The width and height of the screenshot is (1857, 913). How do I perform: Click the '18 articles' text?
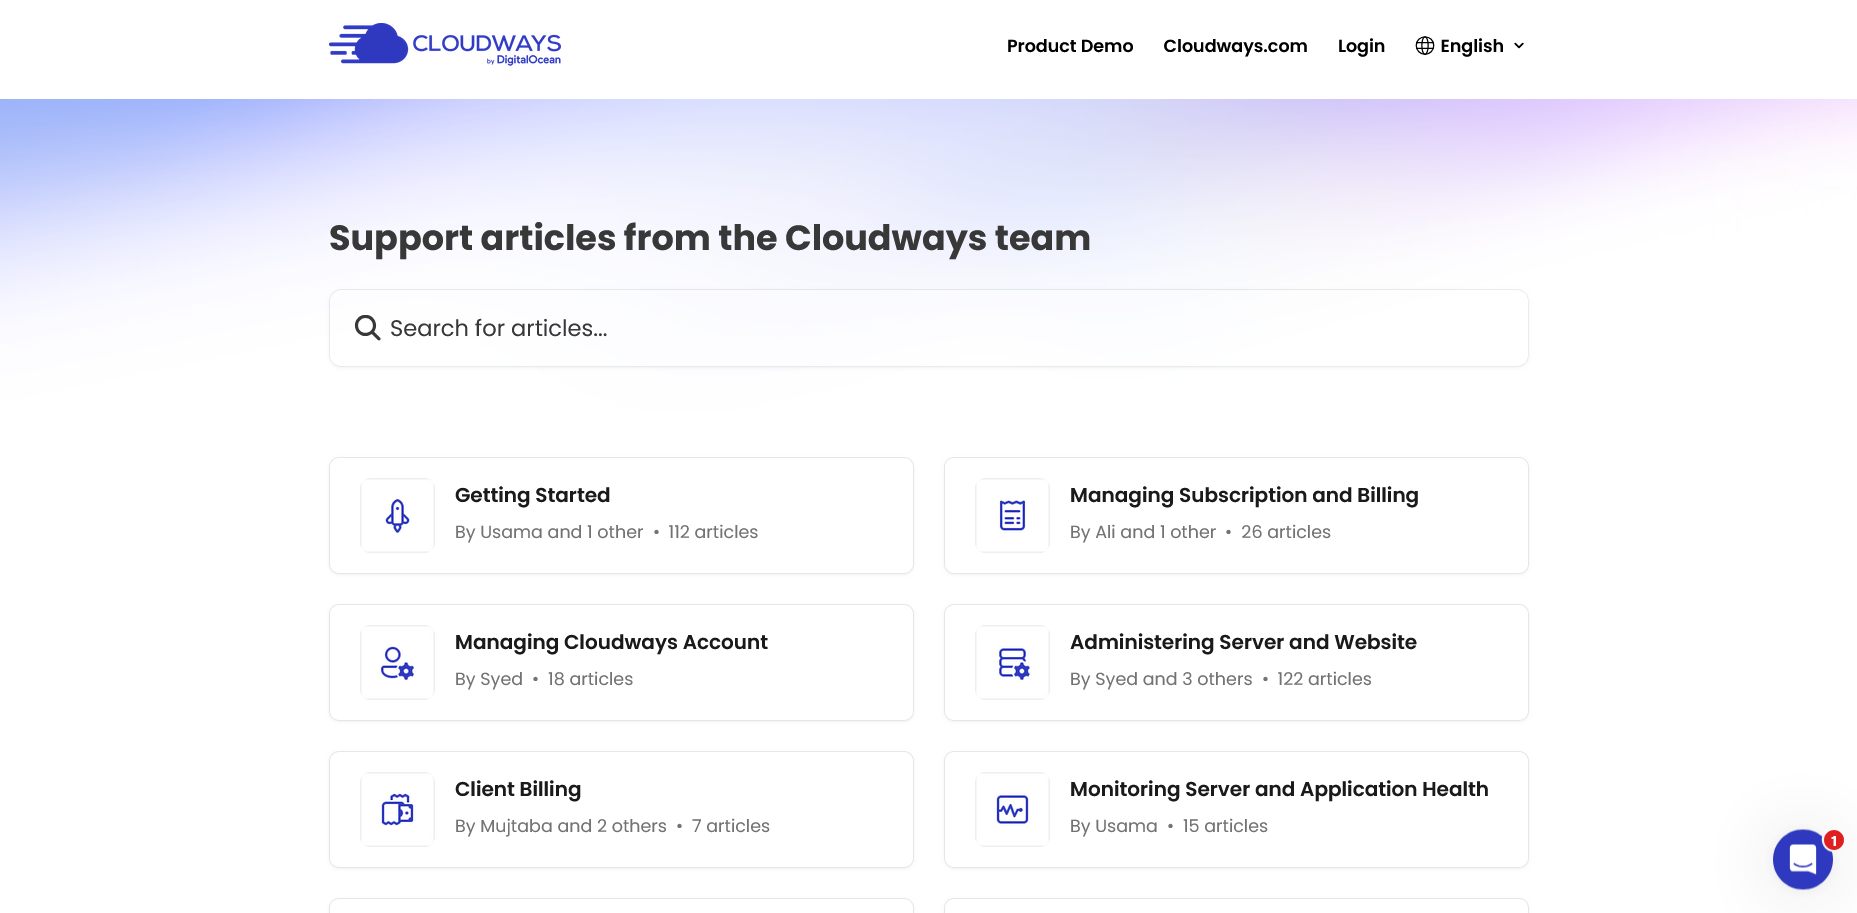590,679
